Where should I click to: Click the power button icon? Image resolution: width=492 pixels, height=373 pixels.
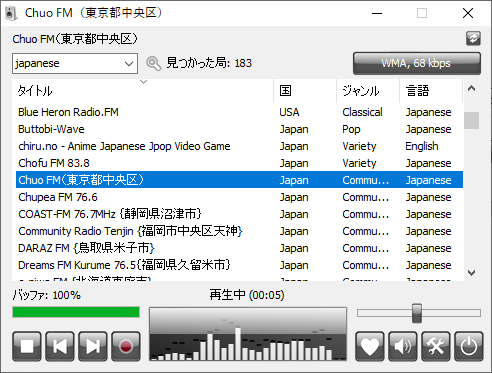click(468, 346)
